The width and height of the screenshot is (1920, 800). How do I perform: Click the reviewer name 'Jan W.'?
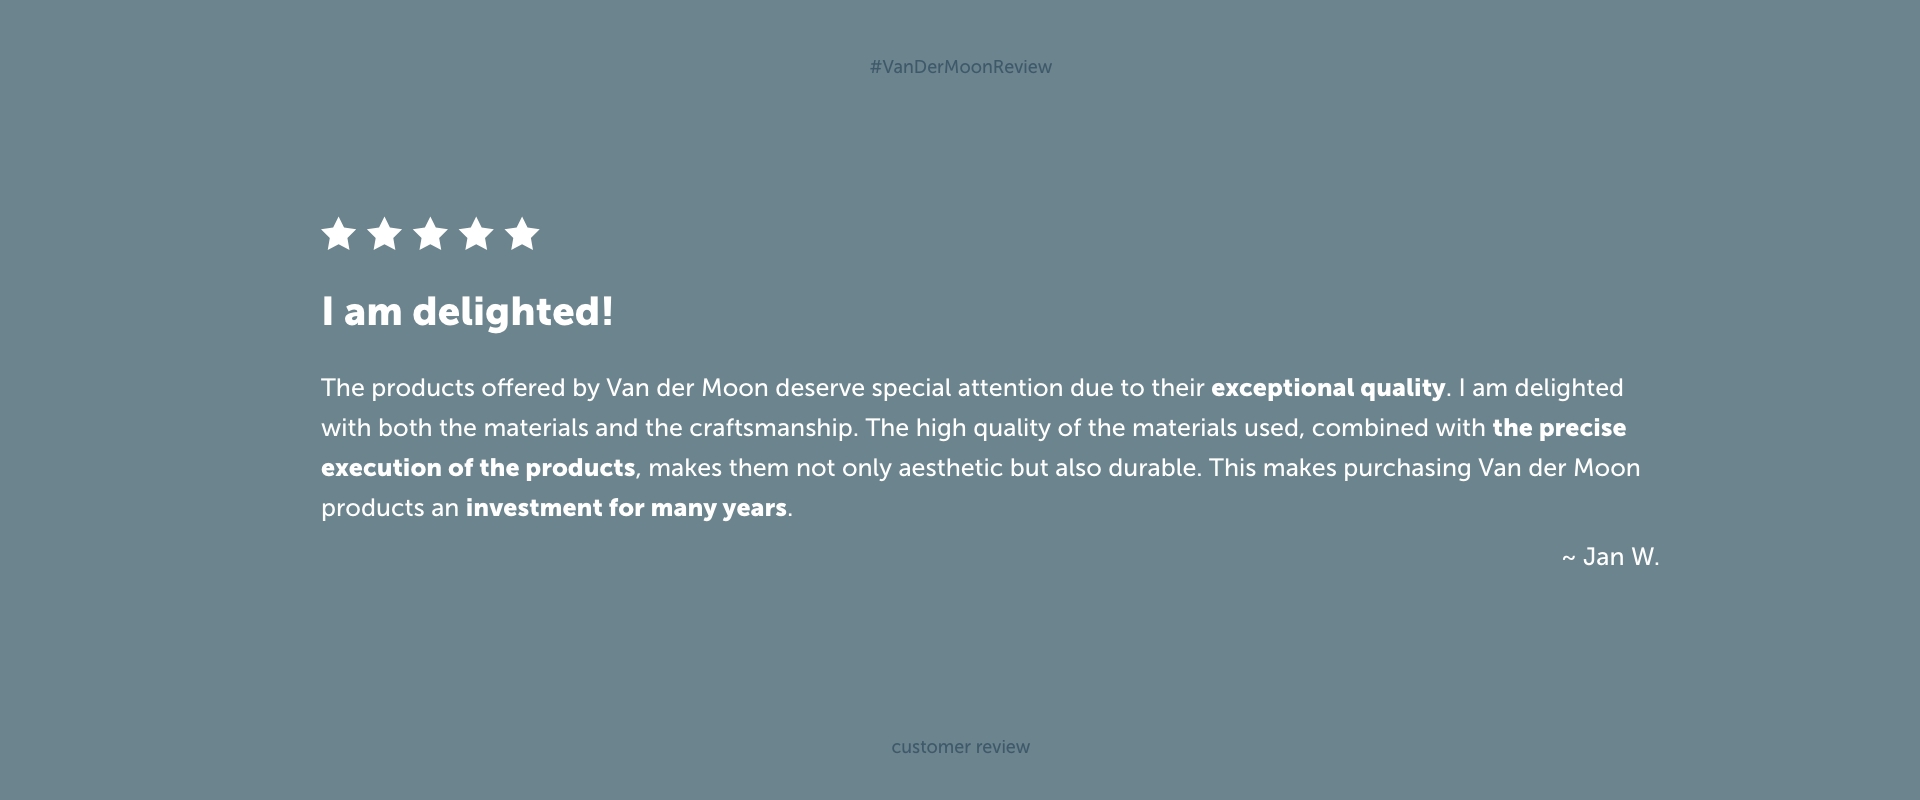(1621, 557)
